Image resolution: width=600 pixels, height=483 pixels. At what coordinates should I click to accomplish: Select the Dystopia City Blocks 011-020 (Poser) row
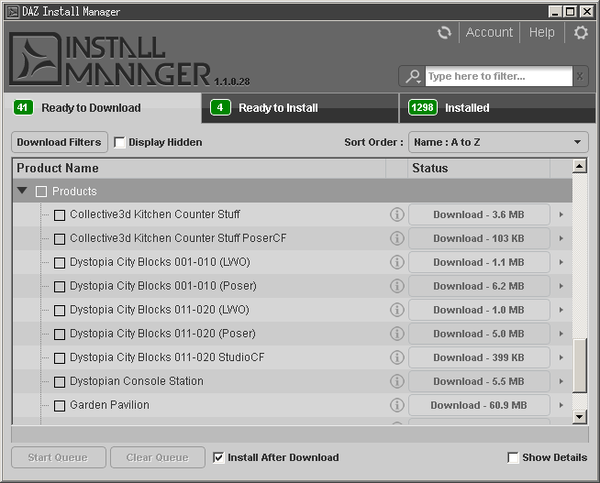(x=293, y=334)
